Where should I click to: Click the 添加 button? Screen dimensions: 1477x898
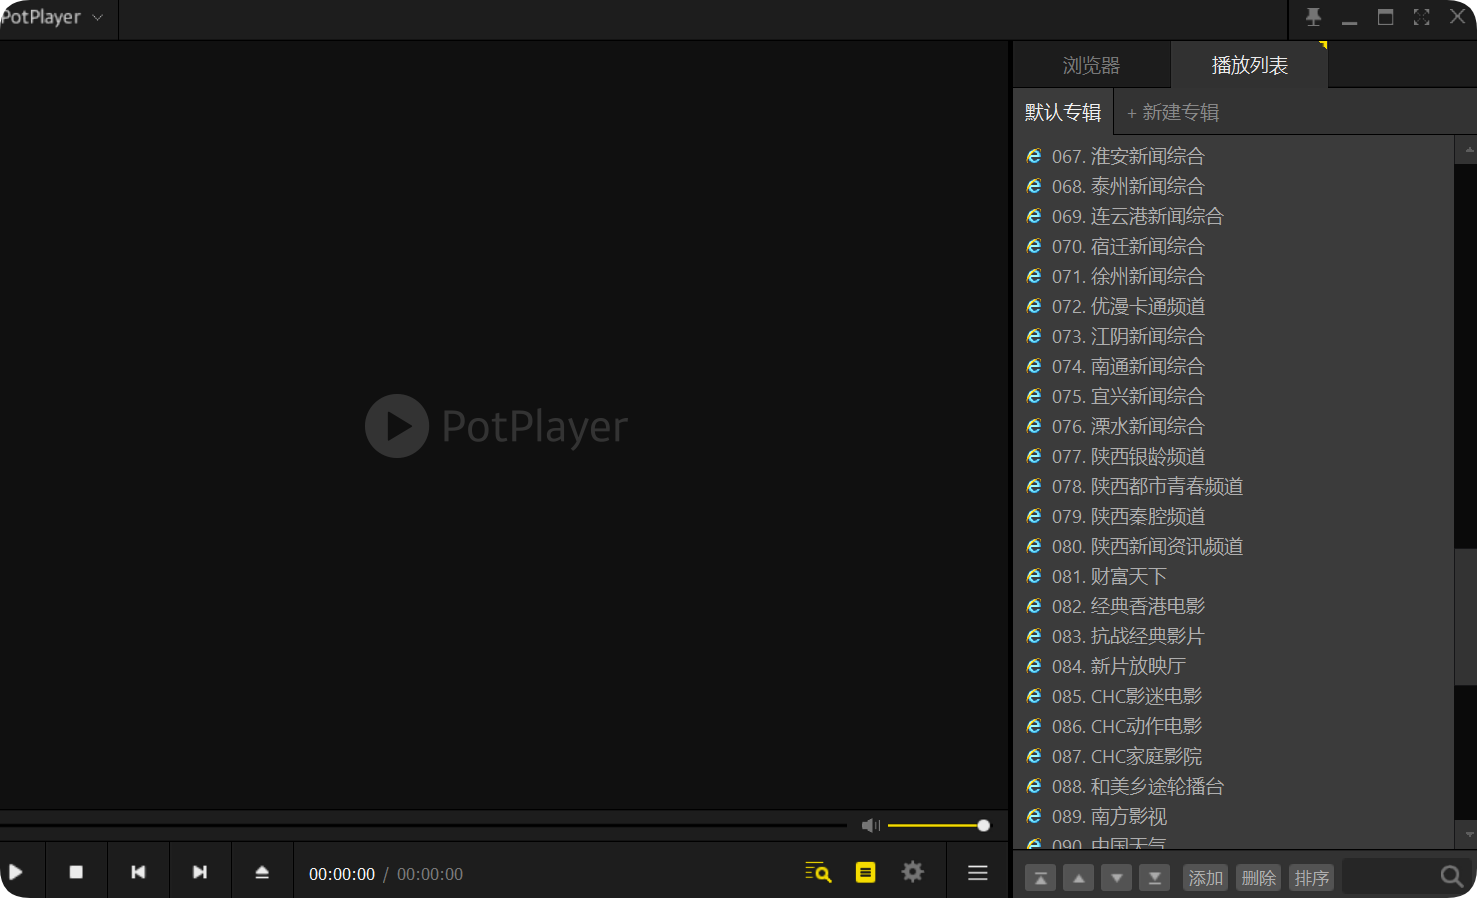coord(1205,878)
